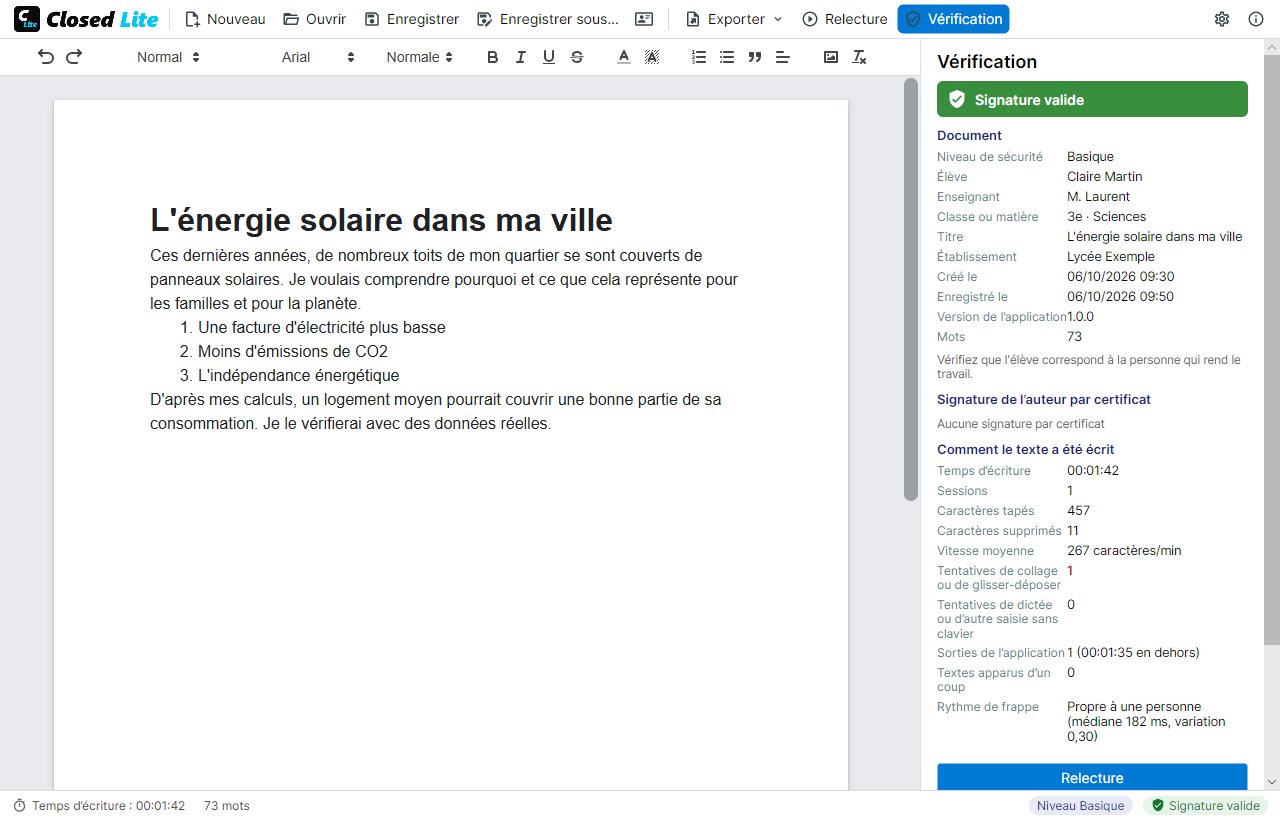Insert an image into the document

tap(831, 57)
